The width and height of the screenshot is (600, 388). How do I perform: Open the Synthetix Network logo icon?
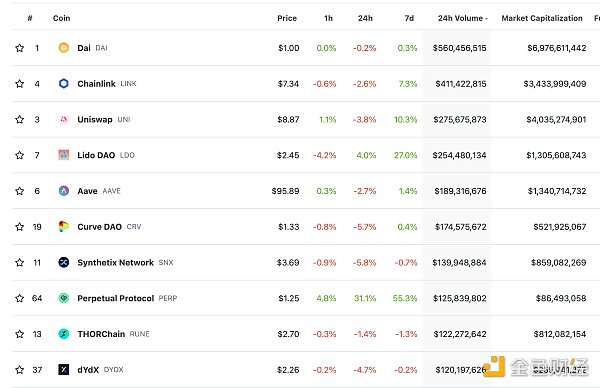[x=64, y=262]
